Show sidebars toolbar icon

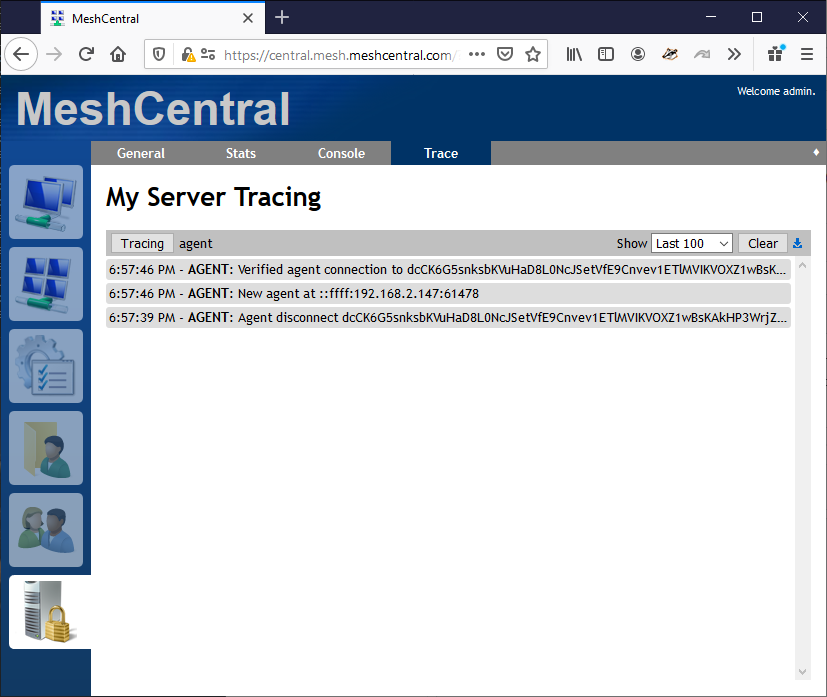(x=605, y=54)
